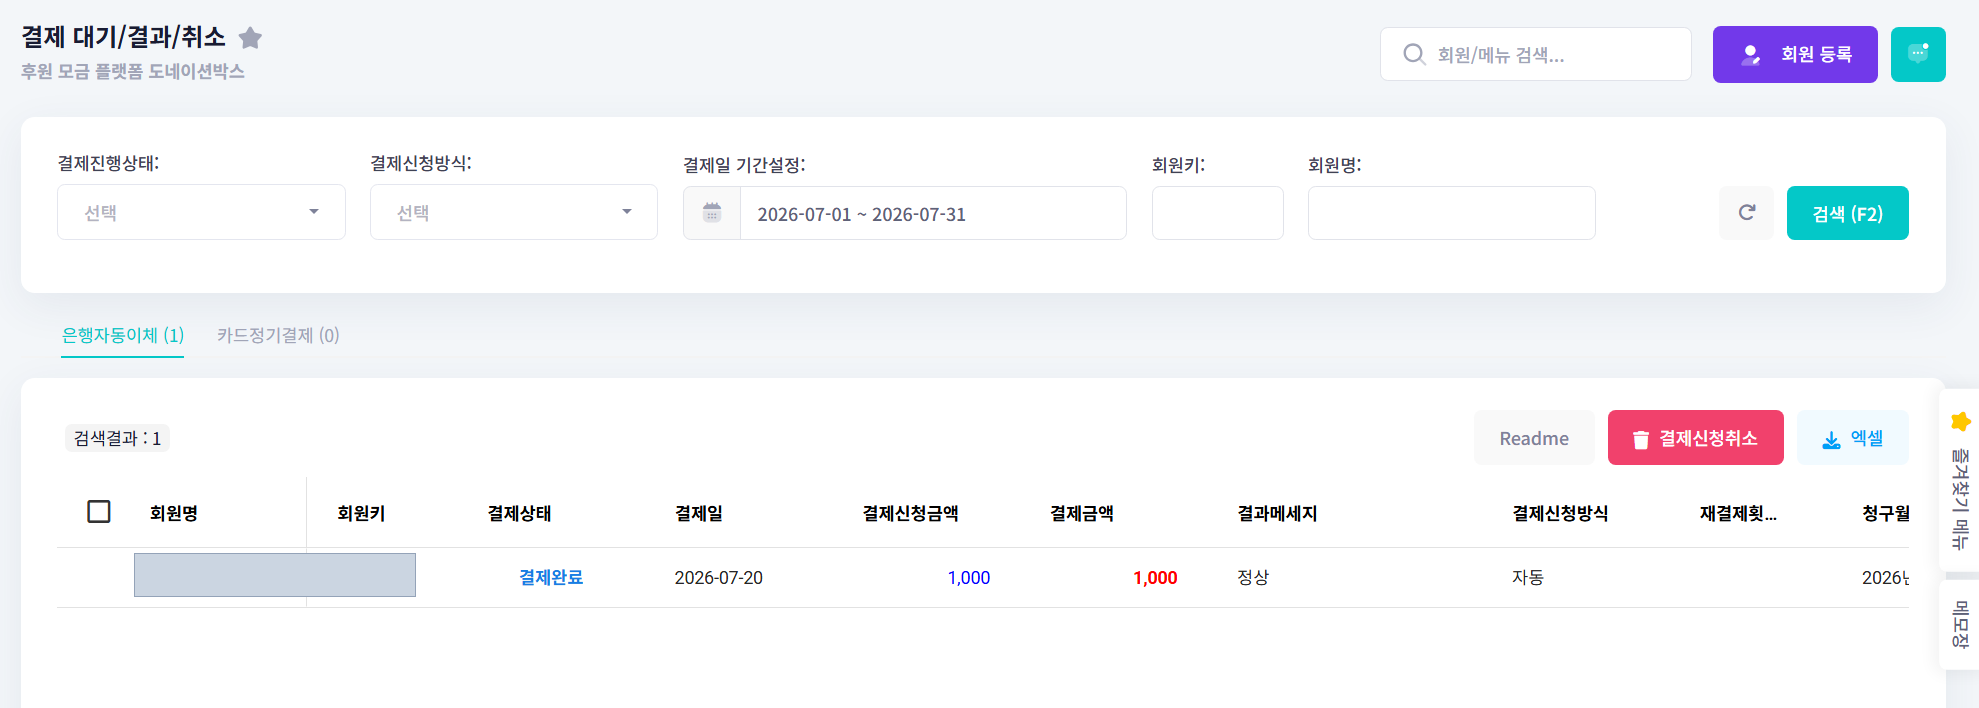The image size is (1979, 708).
Task: Click the red 1,000 paid amount cell
Action: tap(1155, 578)
